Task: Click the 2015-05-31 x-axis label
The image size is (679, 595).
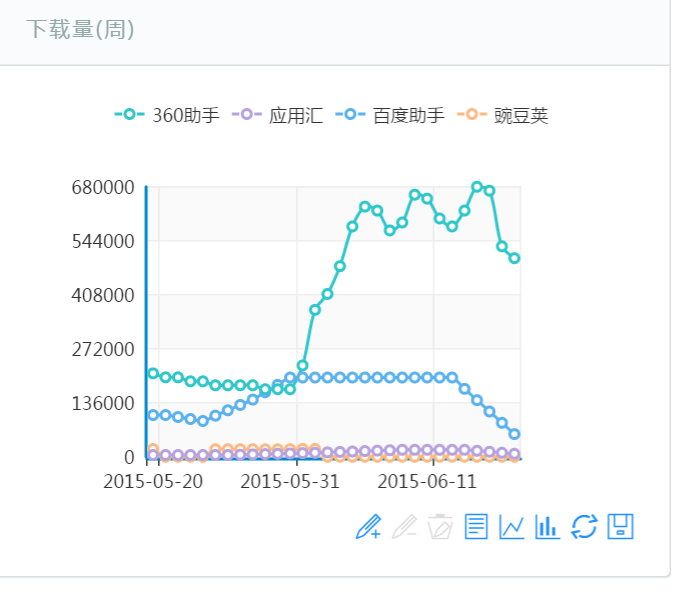Action: (x=290, y=481)
